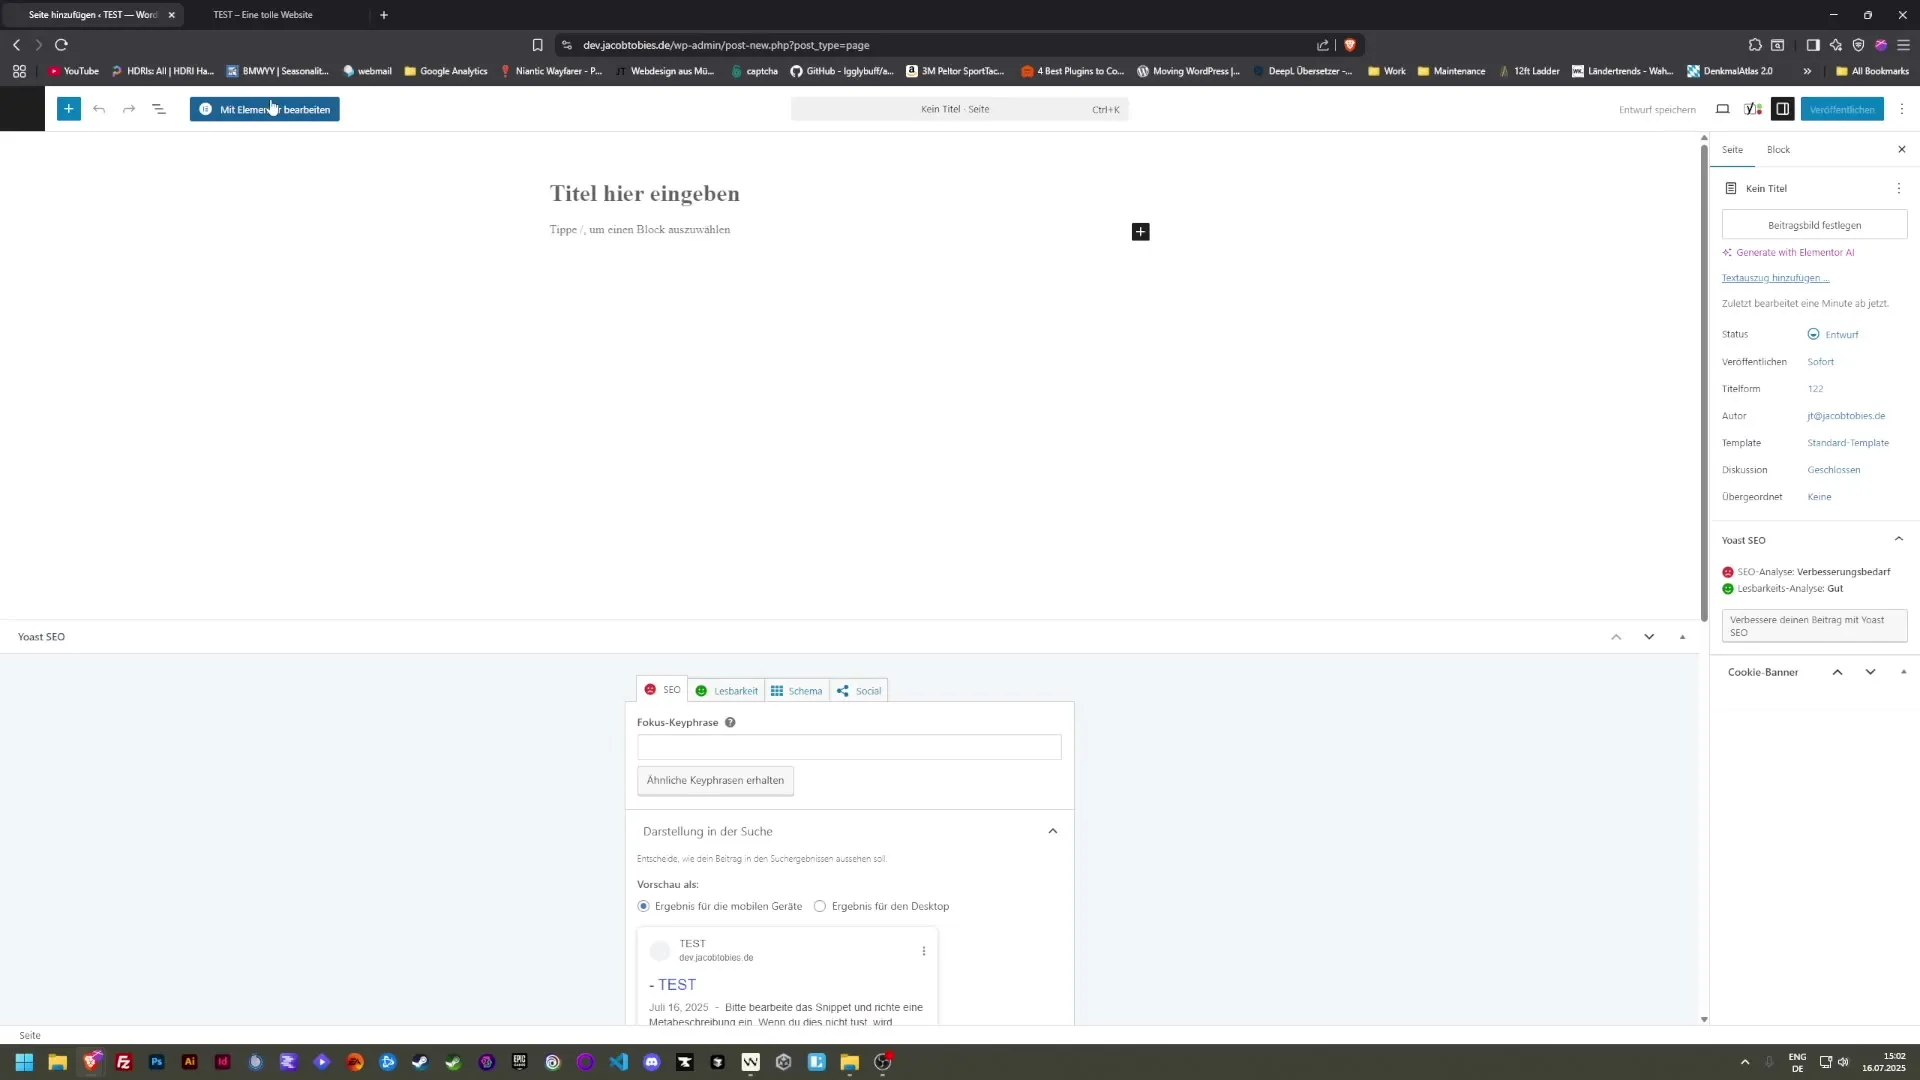Click the plus icon inside the page canvas

[x=1140, y=231]
